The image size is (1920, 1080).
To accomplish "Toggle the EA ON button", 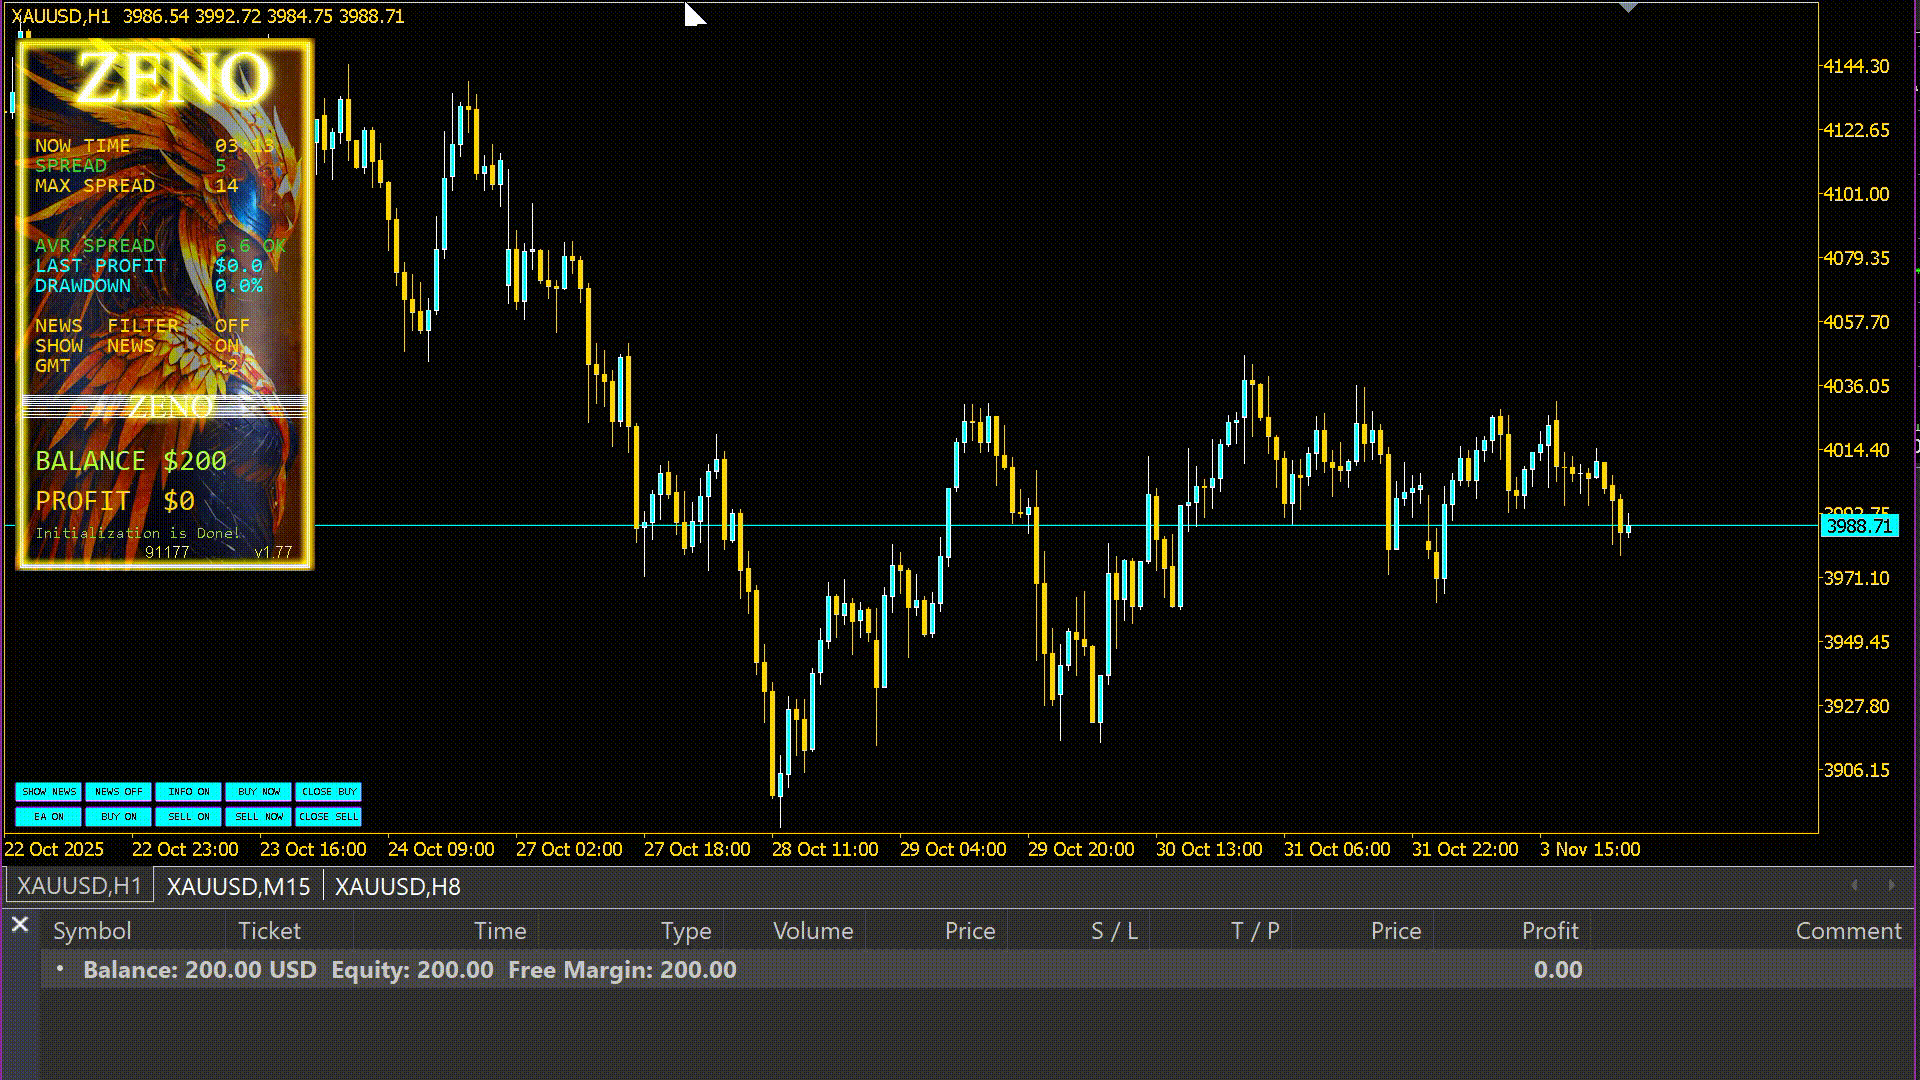I will [x=48, y=817].
